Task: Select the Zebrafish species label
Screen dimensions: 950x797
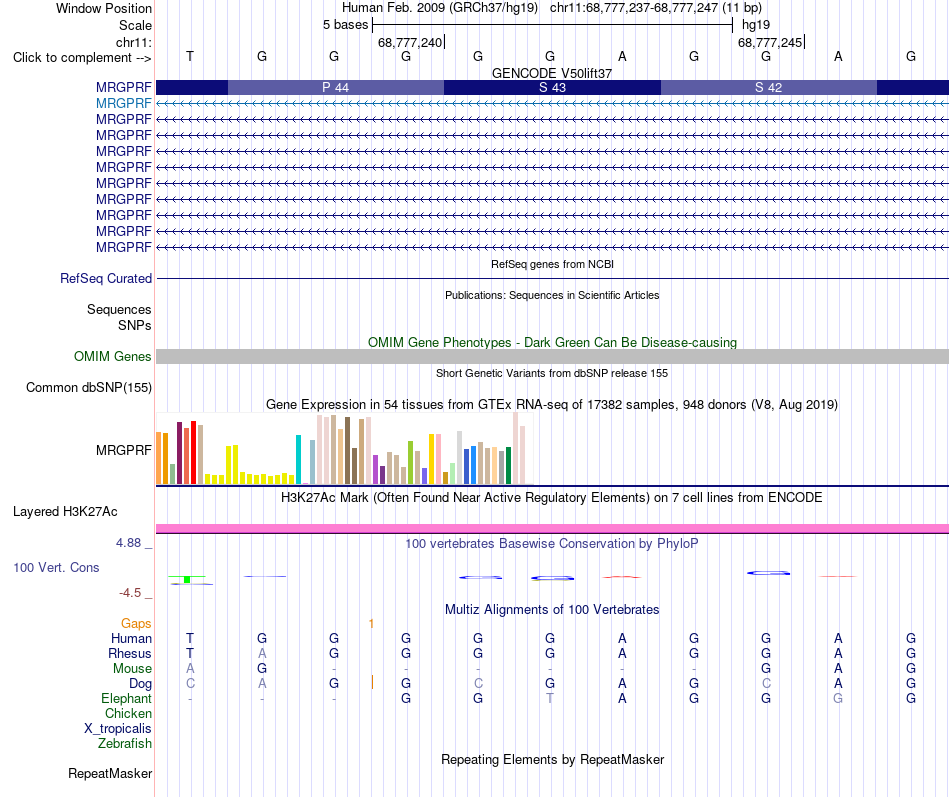Action: point(125,744)
